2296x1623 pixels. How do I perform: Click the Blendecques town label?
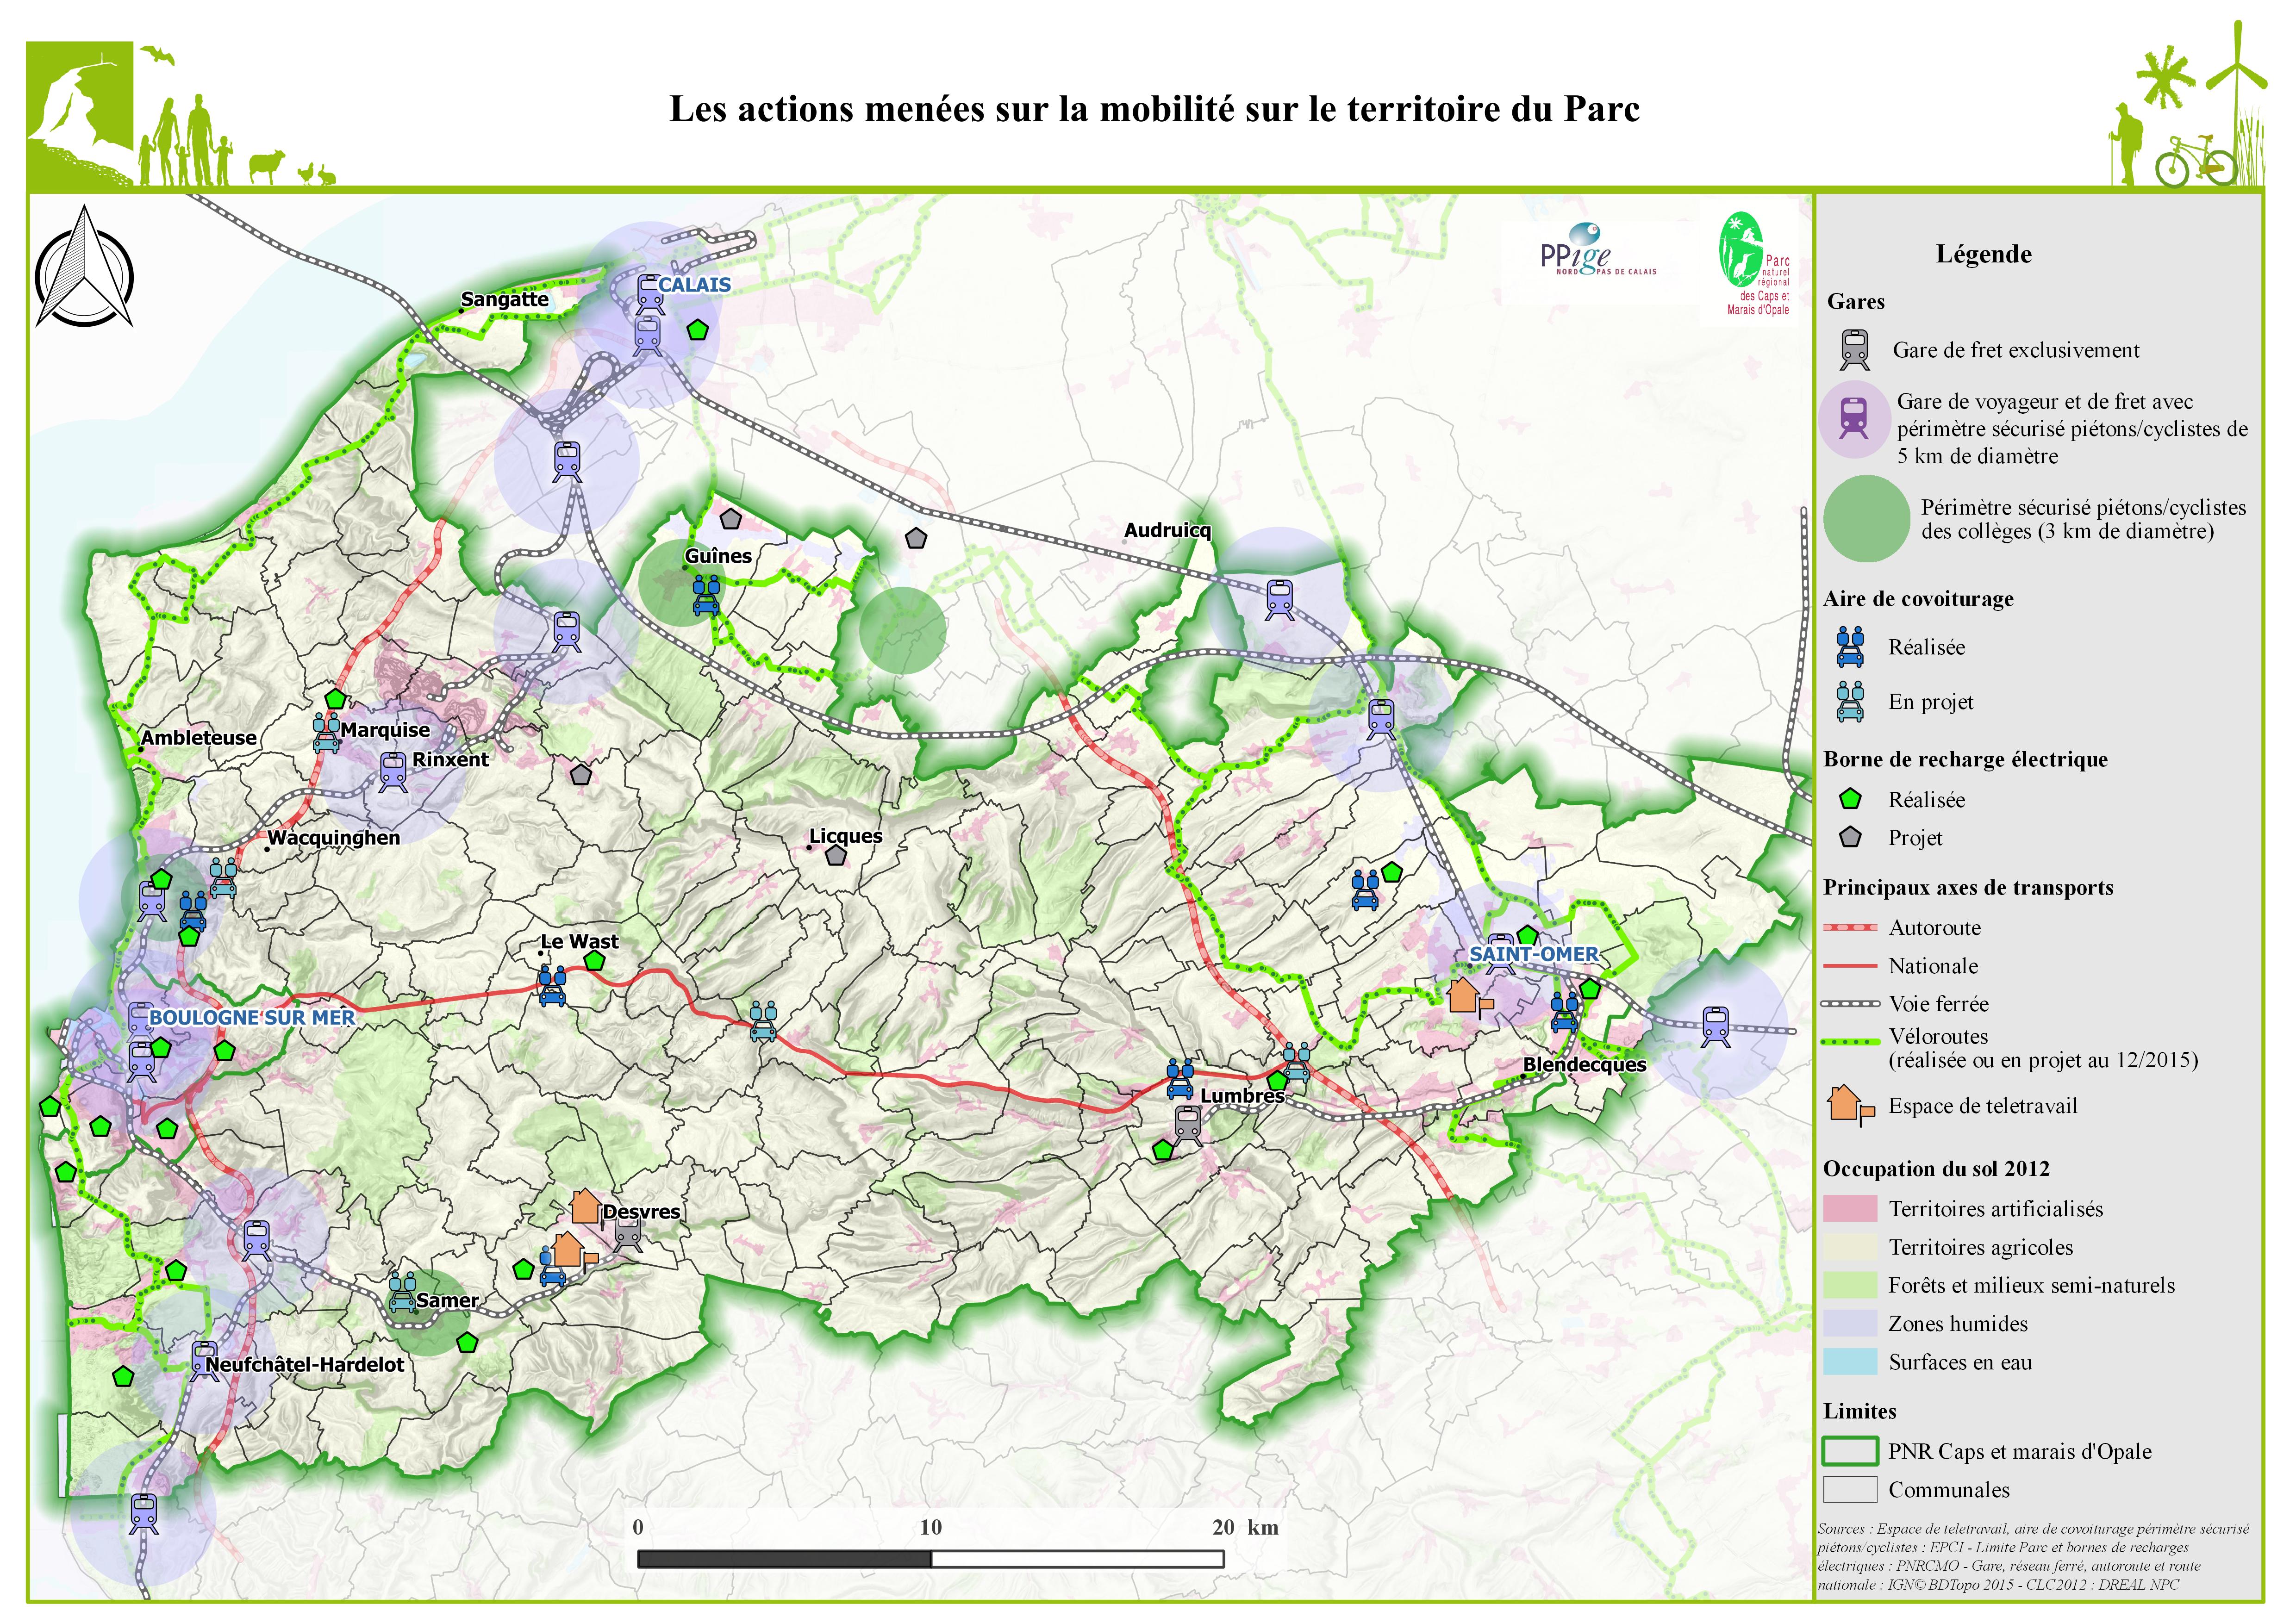click(x=1584, y=1065)
